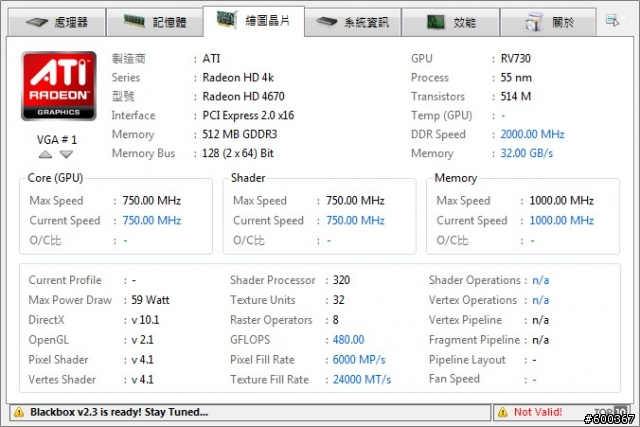Image resolution: width=640 pixels, height=427 pixels.
Task: Click the DDR Speed value 2000.00 MHz
Action: pos(532,134)
